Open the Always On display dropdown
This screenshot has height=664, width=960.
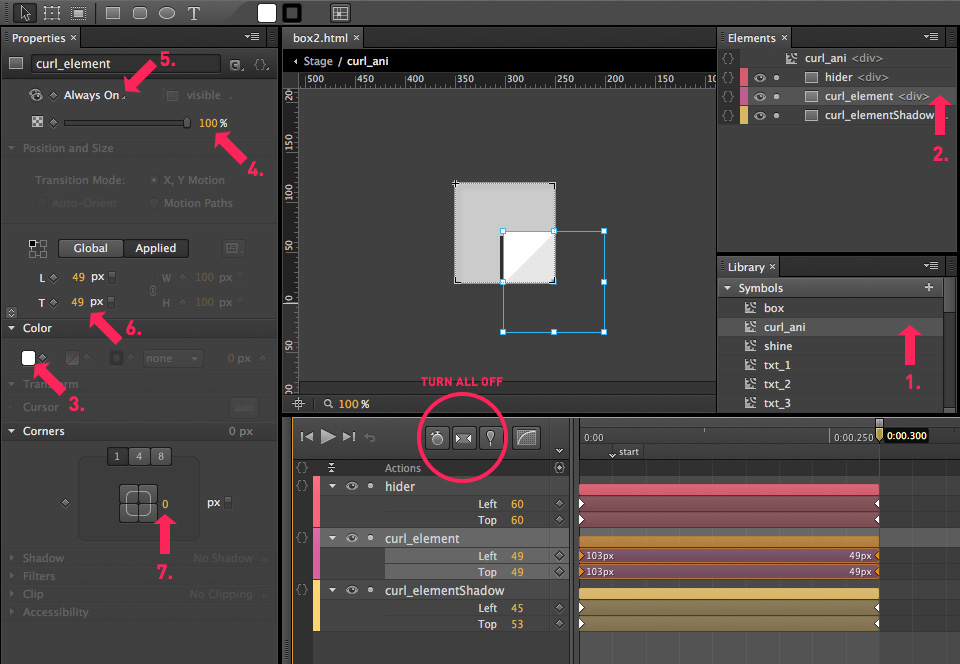click(94, 95)
